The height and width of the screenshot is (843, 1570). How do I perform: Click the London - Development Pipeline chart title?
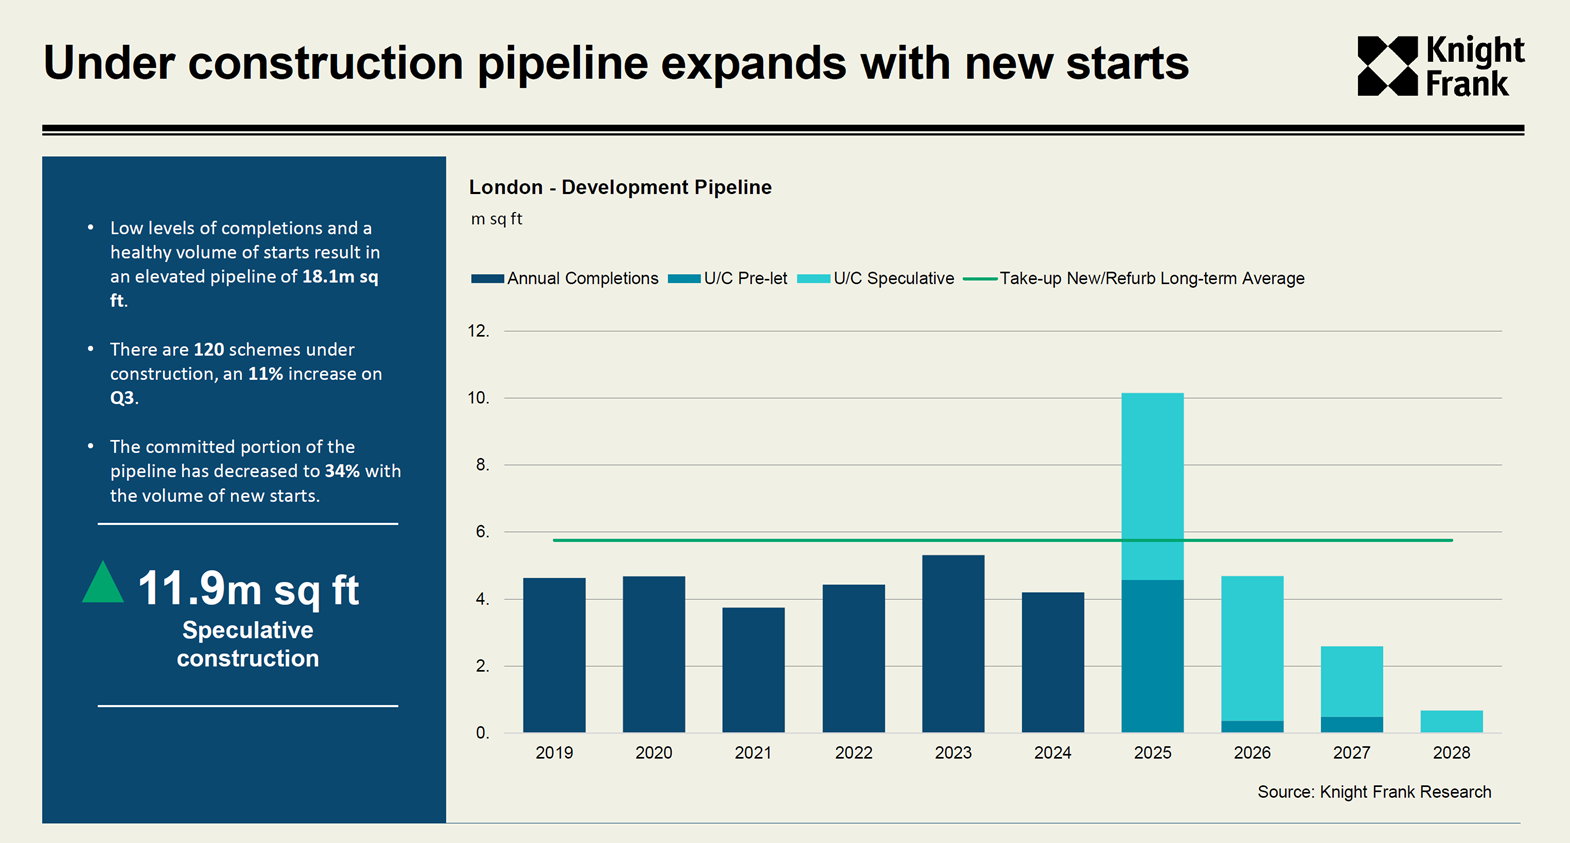click(x=620, y=188)
